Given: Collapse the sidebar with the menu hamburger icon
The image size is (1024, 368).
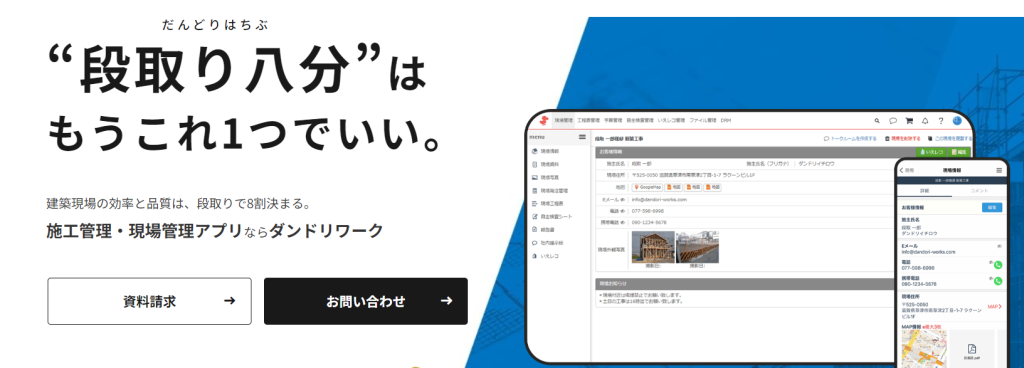Looking at the screenshot, I should [583, 137].
